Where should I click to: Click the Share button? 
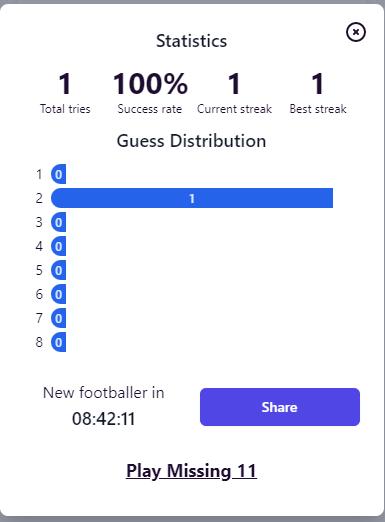(x=280, y=407)
